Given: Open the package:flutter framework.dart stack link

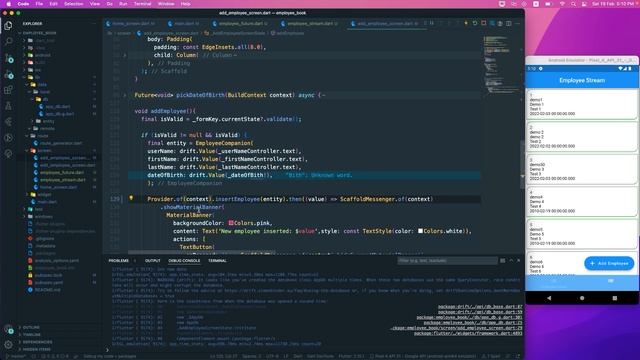Looking at the screenshot, I should click(x=468, y=333).
